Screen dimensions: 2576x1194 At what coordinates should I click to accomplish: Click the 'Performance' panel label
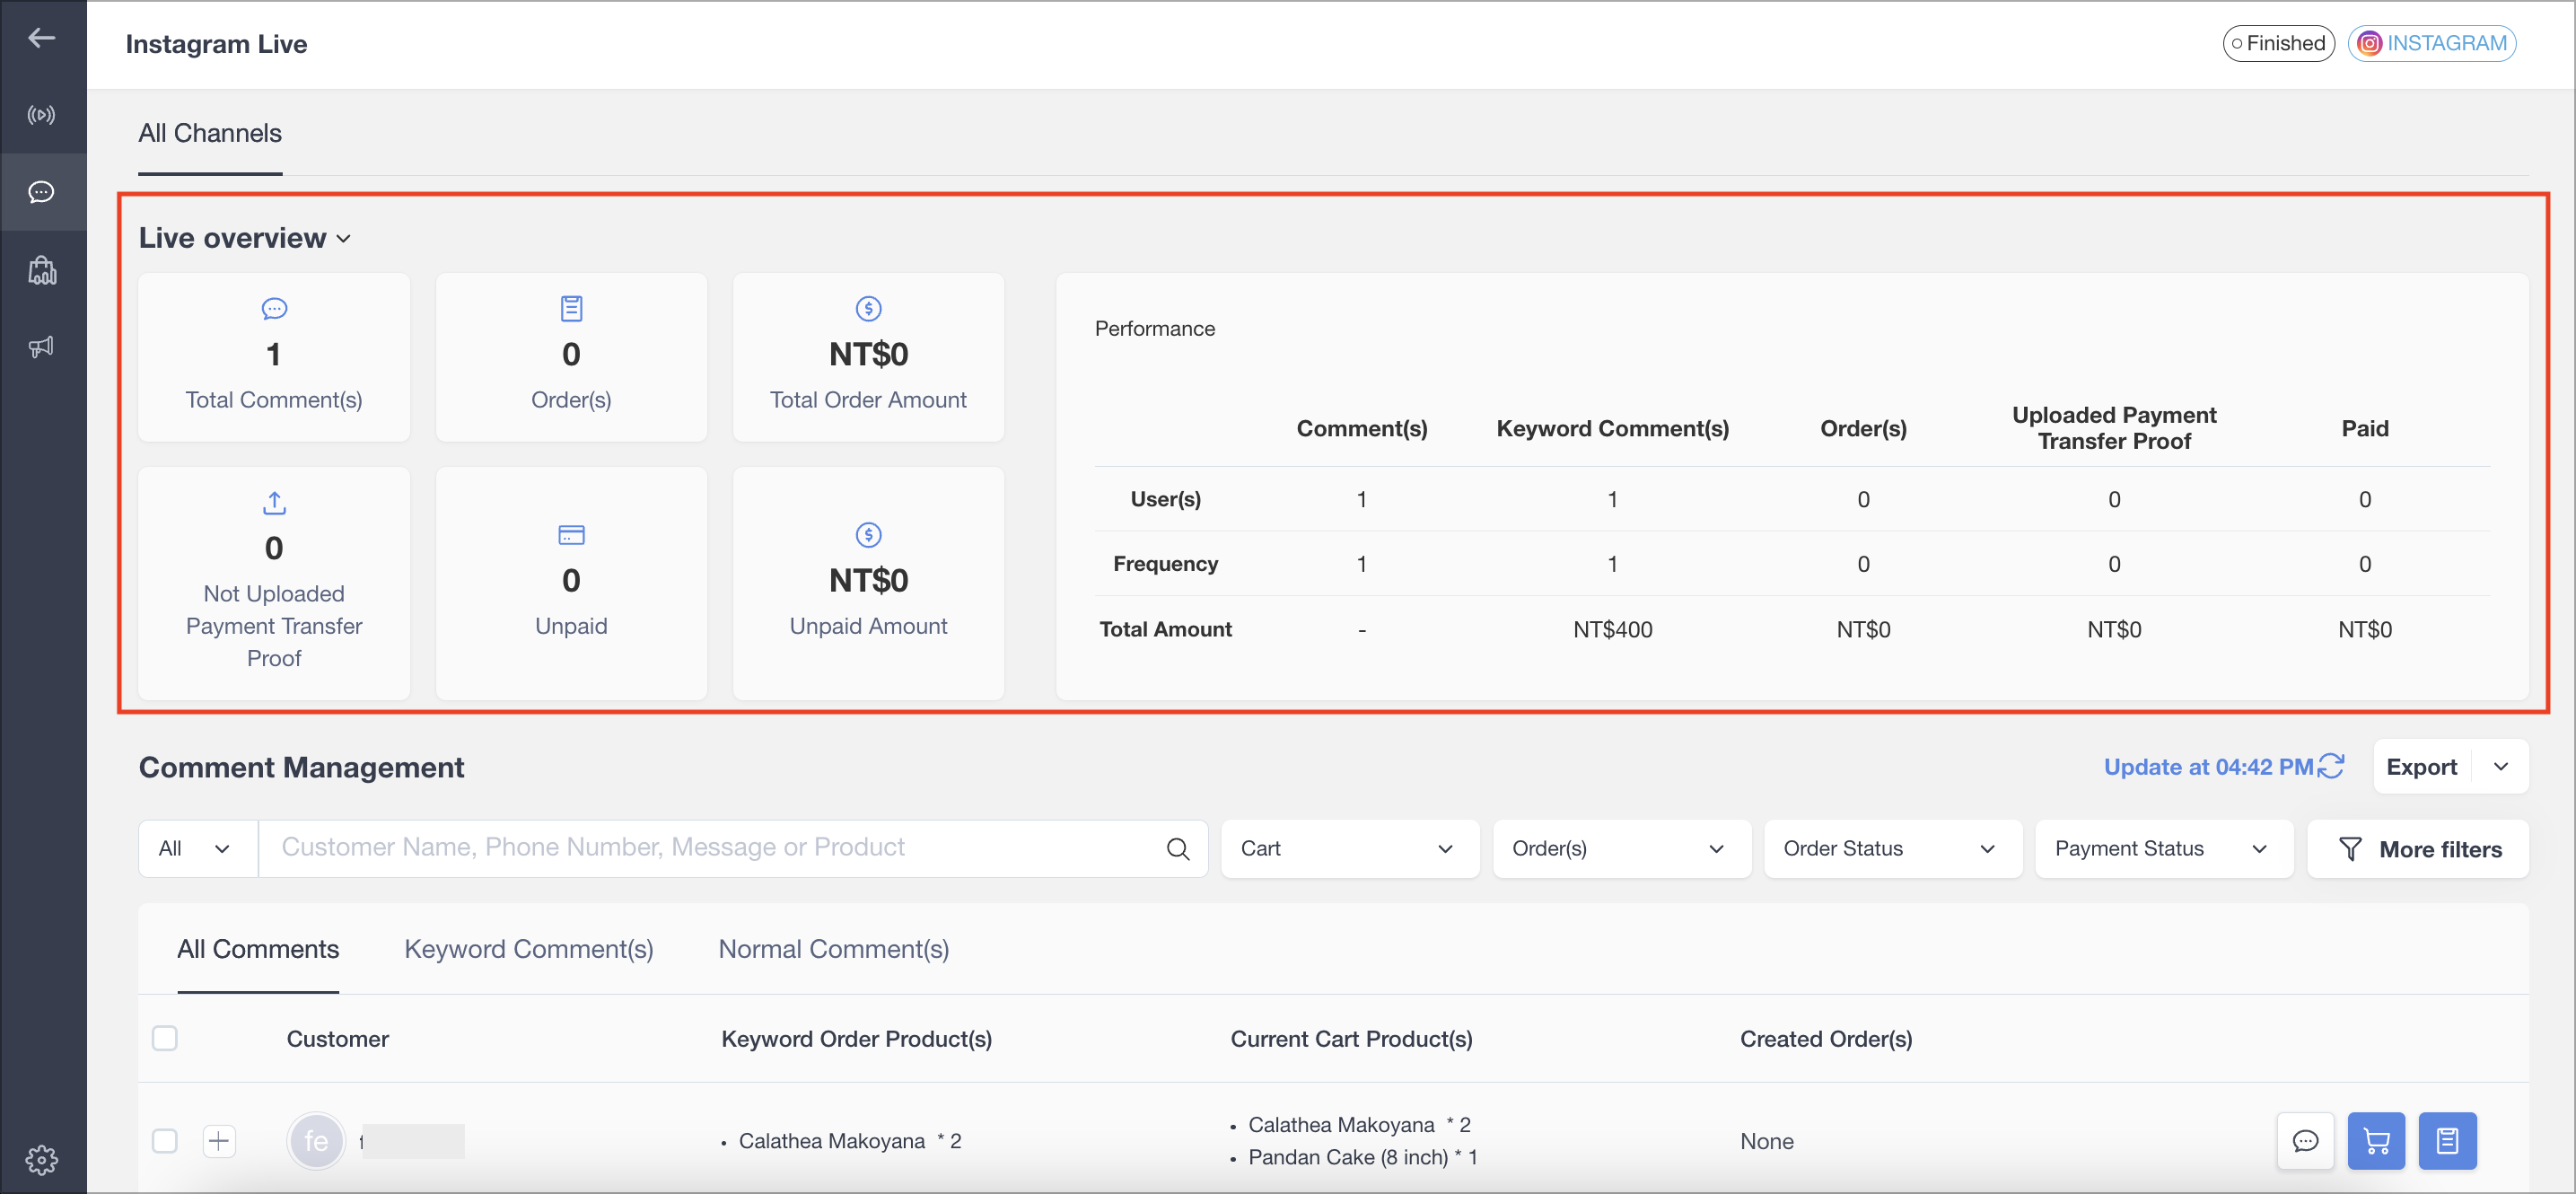click(1154, 328)
